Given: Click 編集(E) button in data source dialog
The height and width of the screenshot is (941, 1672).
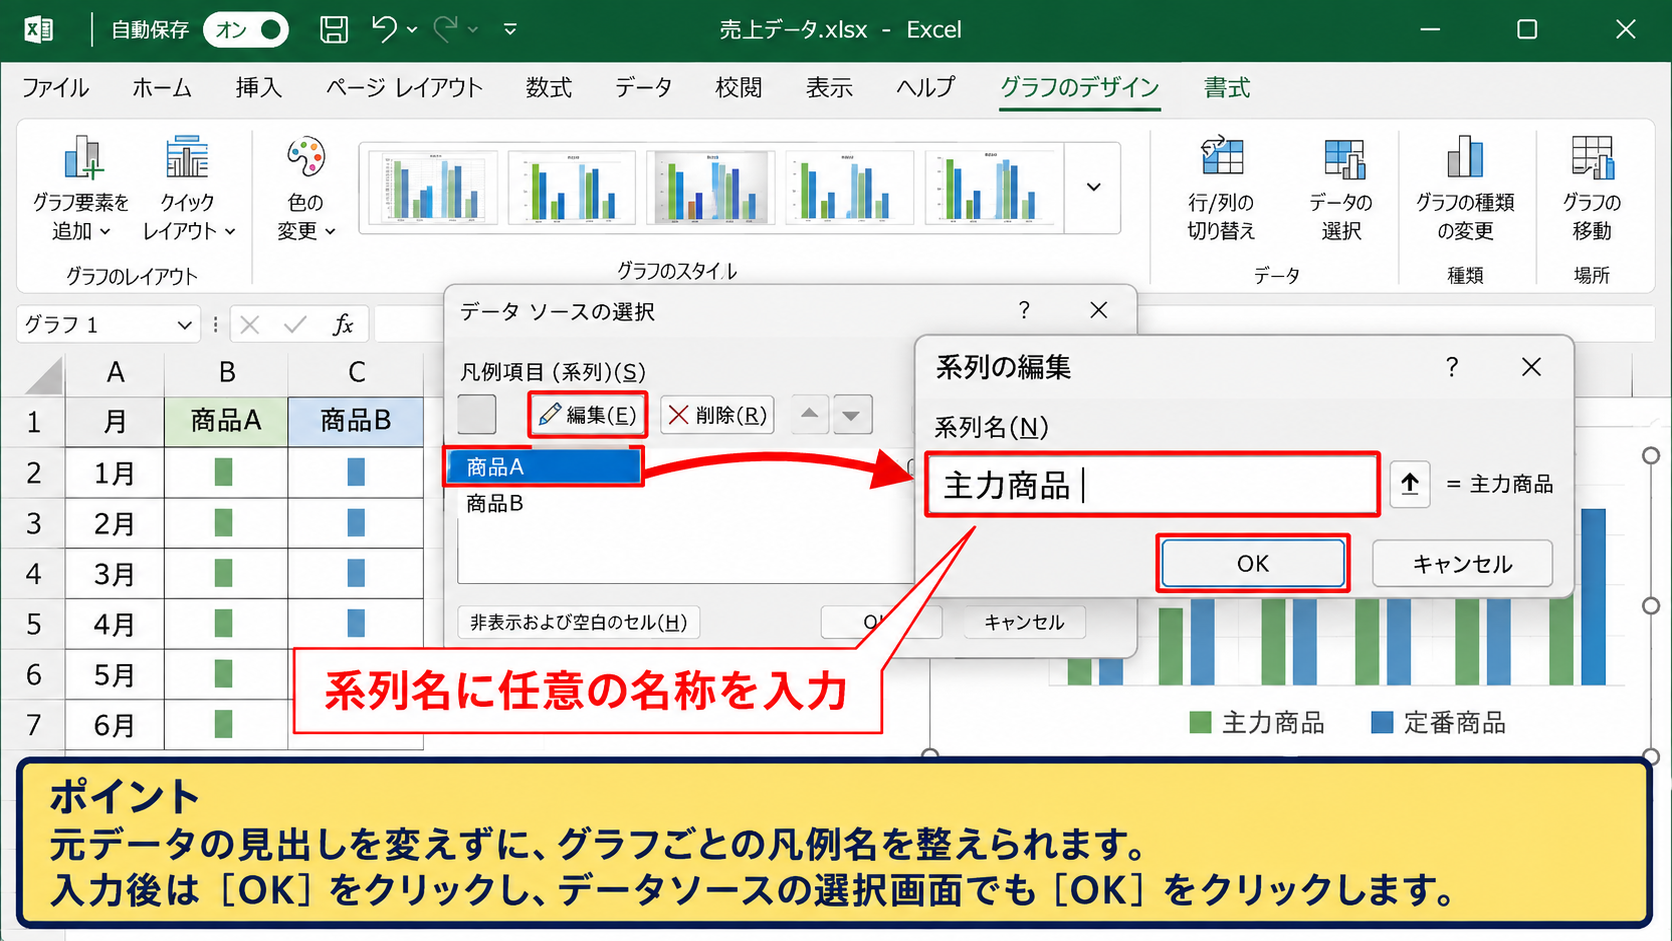Looking at the screenshot, I should click(x=588, y=414).
